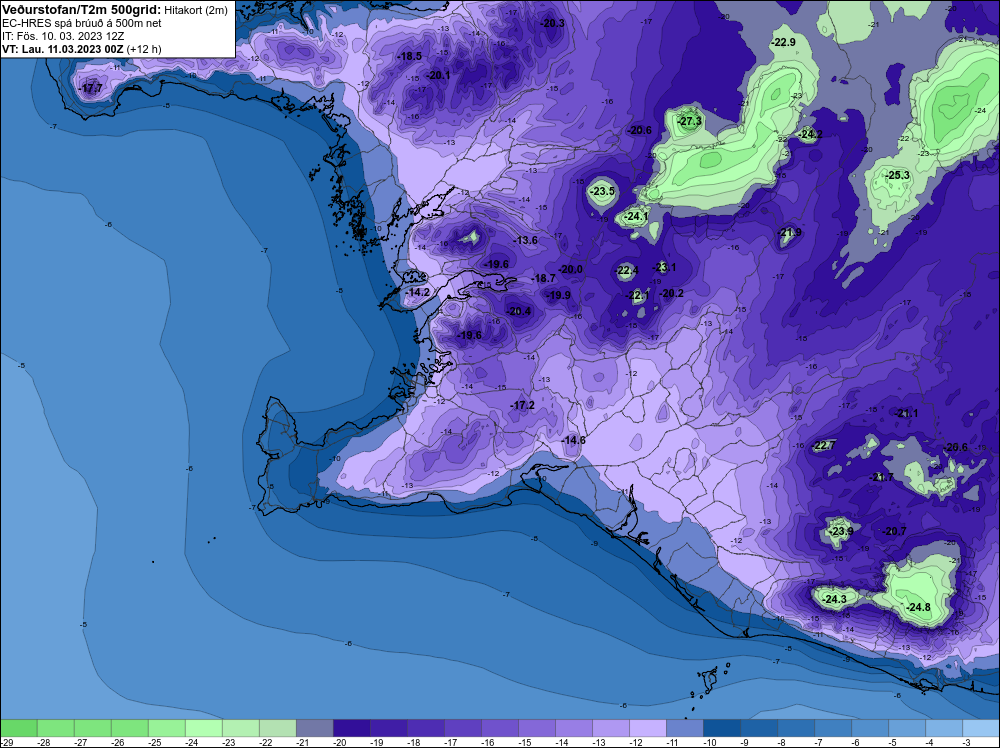
Task: Click the 'Hitakort (2m)' label in header
Action: [196, 10]
